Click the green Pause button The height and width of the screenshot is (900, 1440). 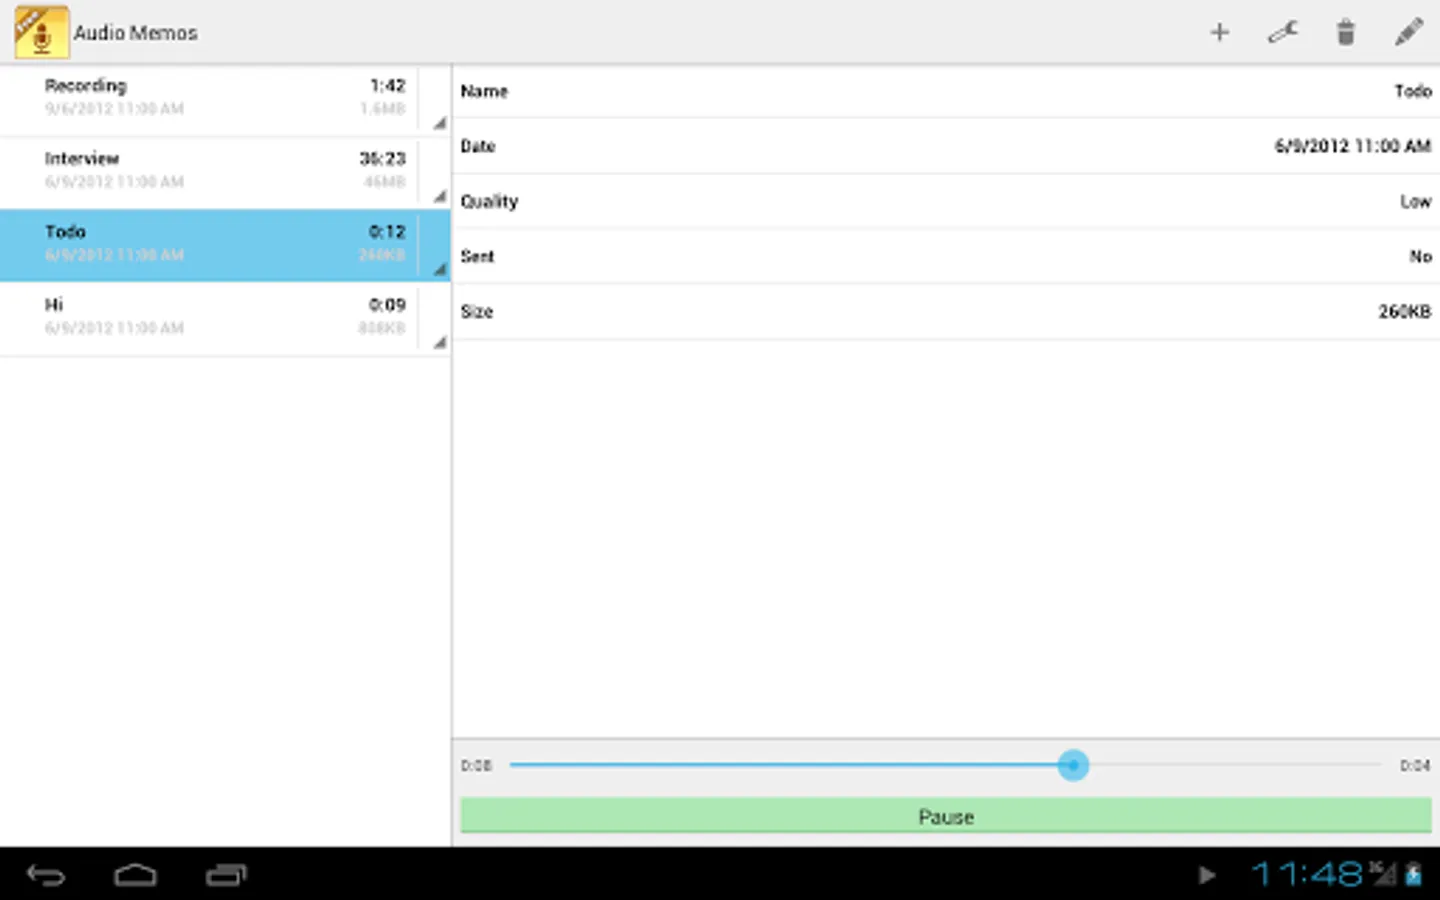(x=946, y=816)
